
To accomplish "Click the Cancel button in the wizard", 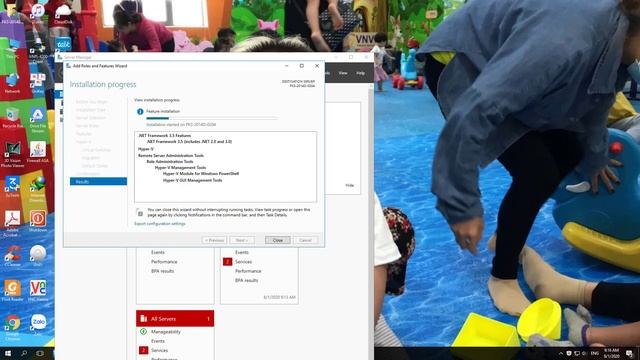I will (x=305, y=240).
